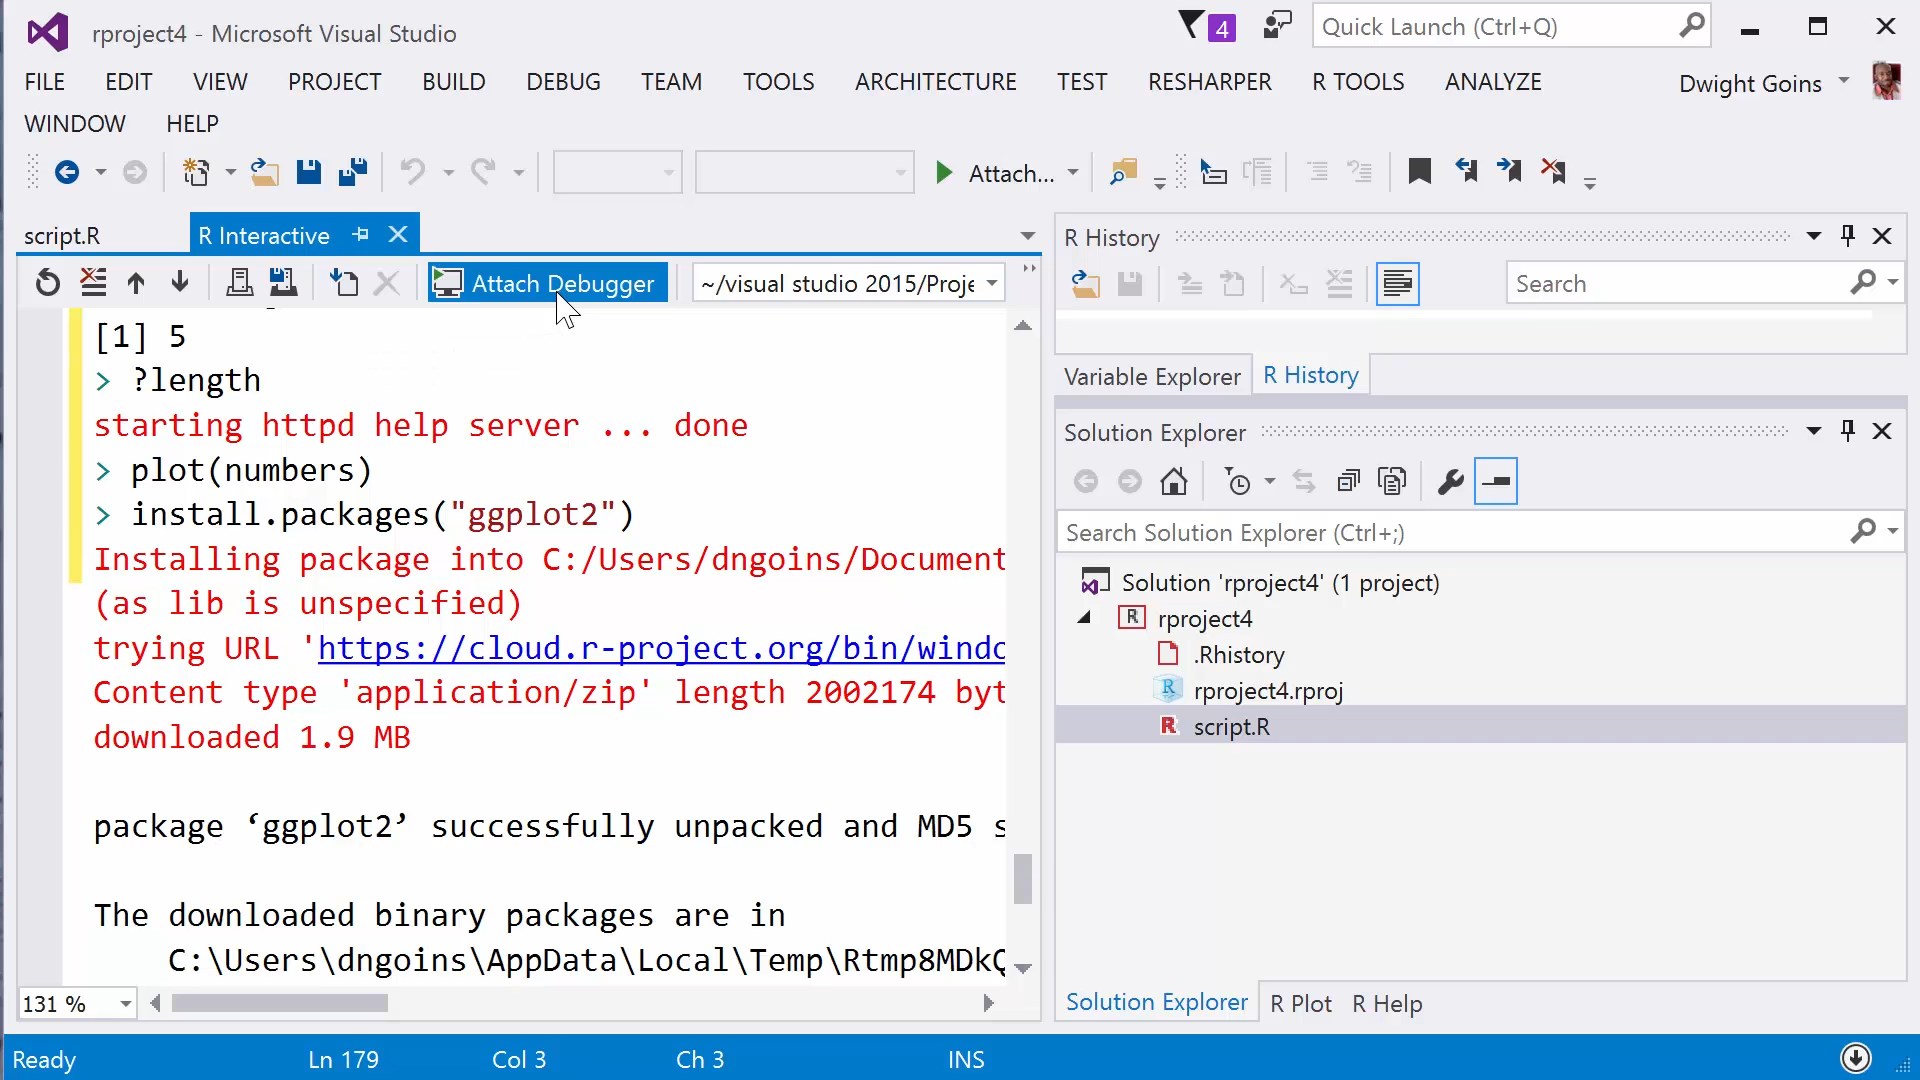Open the R History window position dropdown

tap(1814, 236)
